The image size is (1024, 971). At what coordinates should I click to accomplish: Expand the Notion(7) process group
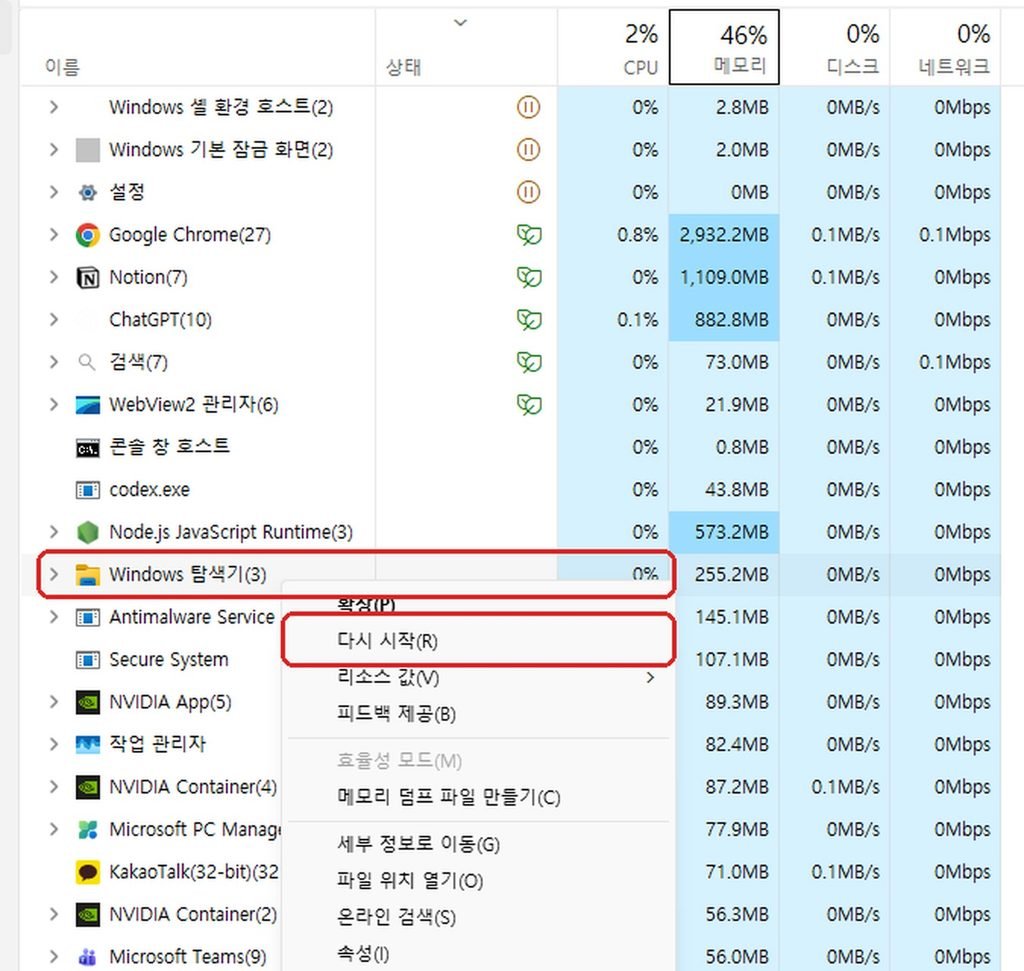point(54,278)
